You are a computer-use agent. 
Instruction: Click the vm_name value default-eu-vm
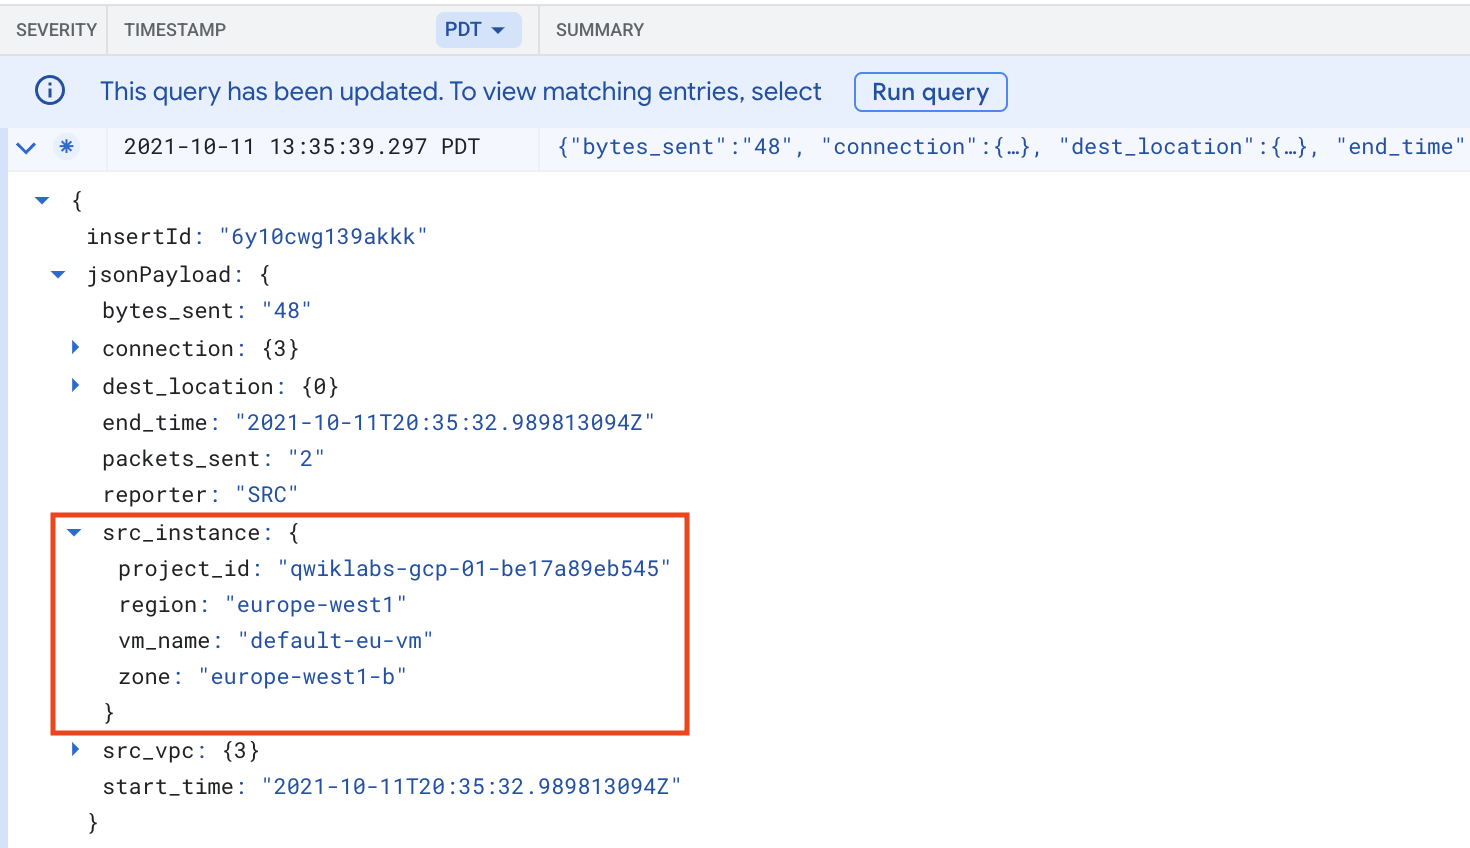[x=337, y=640]
